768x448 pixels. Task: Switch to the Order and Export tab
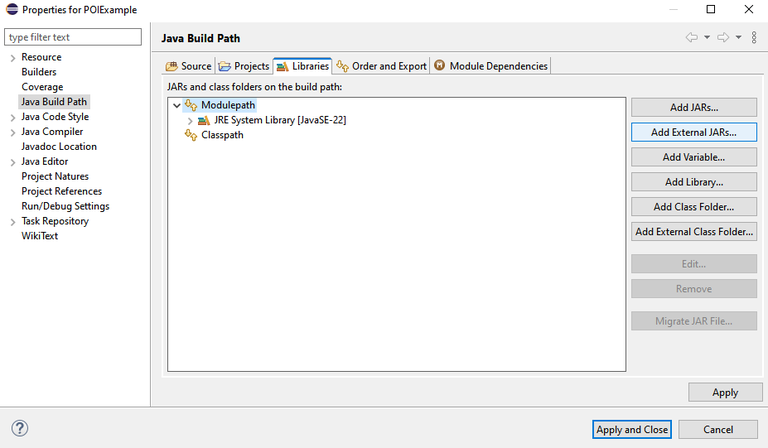[x=382, y=66]
